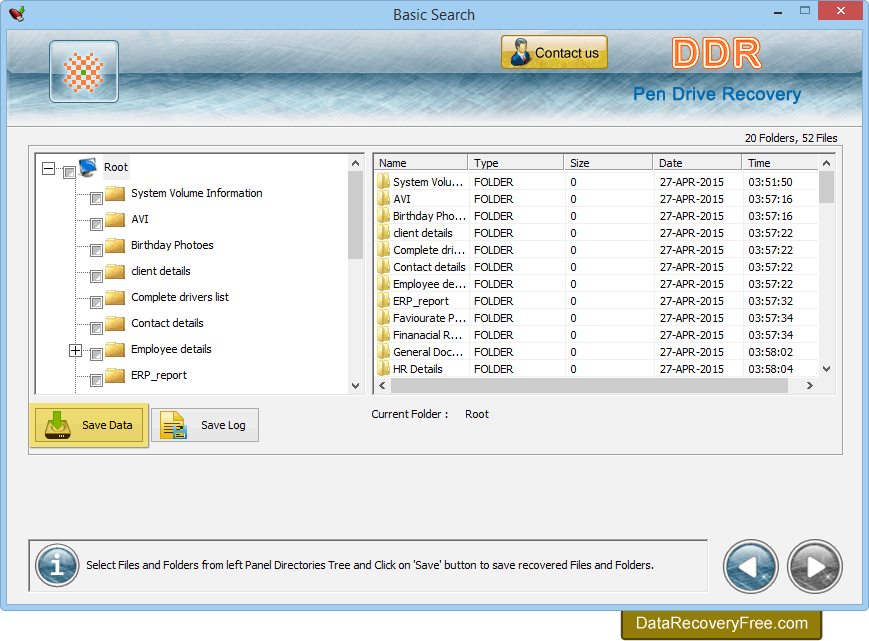Click the 03:51:50 time cell
This screenshot has width=869, height=641.
pyautogui.click(x=770, y=182)
